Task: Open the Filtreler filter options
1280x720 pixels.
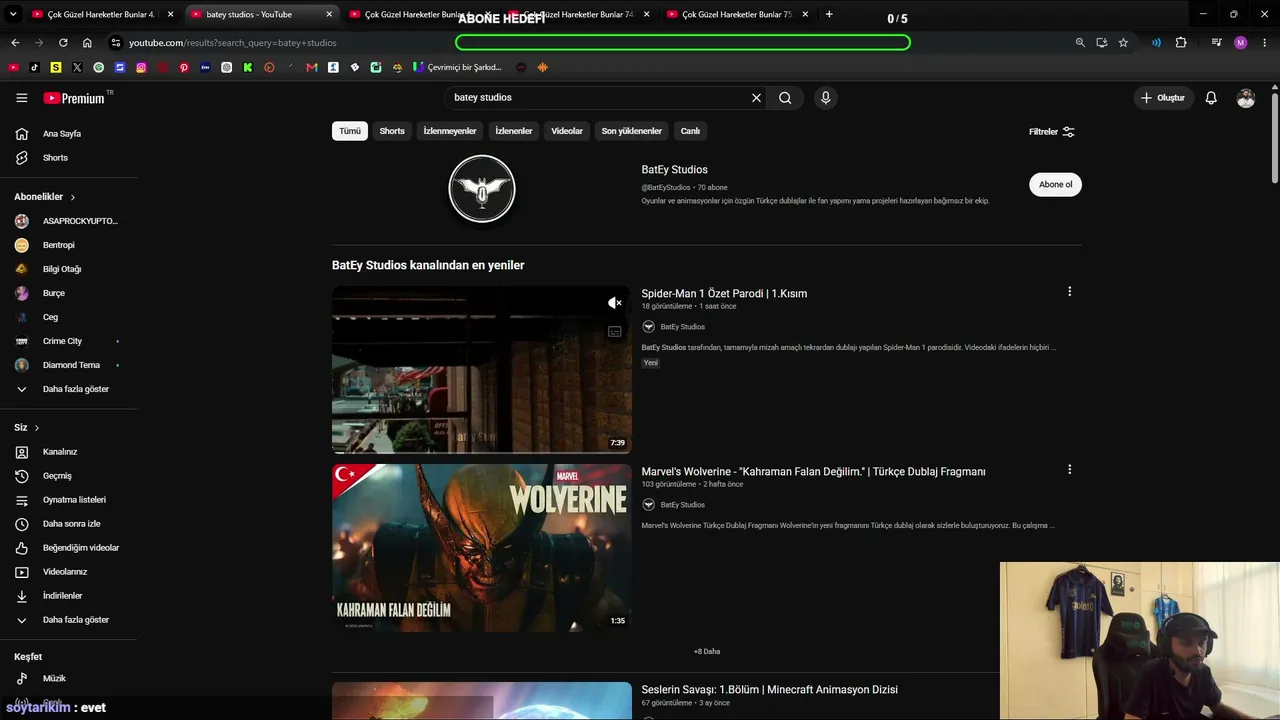Action: [1052, 132]
